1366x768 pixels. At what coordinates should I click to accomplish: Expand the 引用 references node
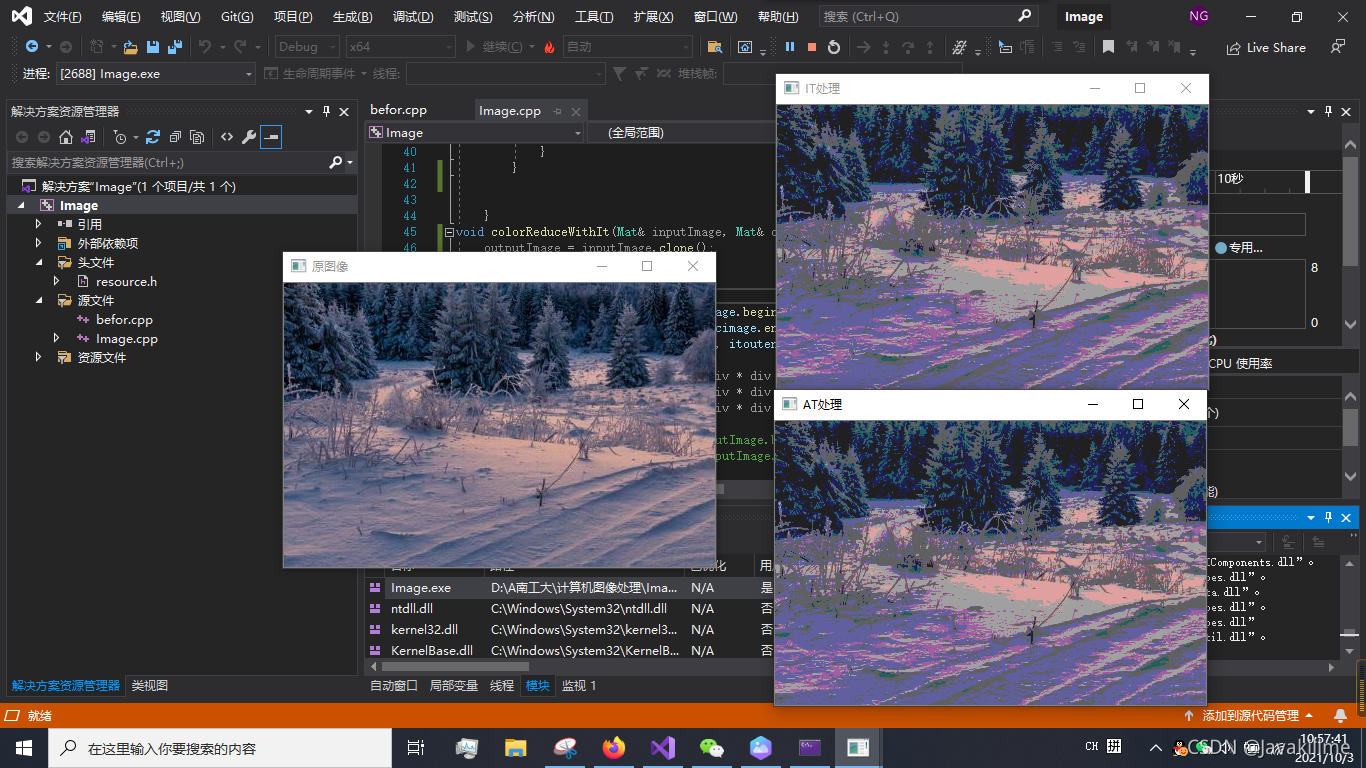pos(39,224)
